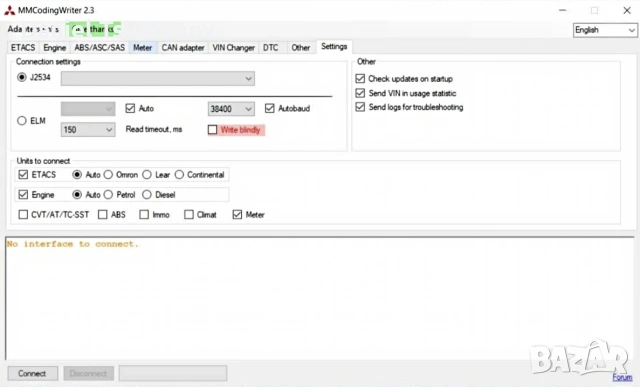Click the Mitsubishi logo title bar icon

(9, 10)
